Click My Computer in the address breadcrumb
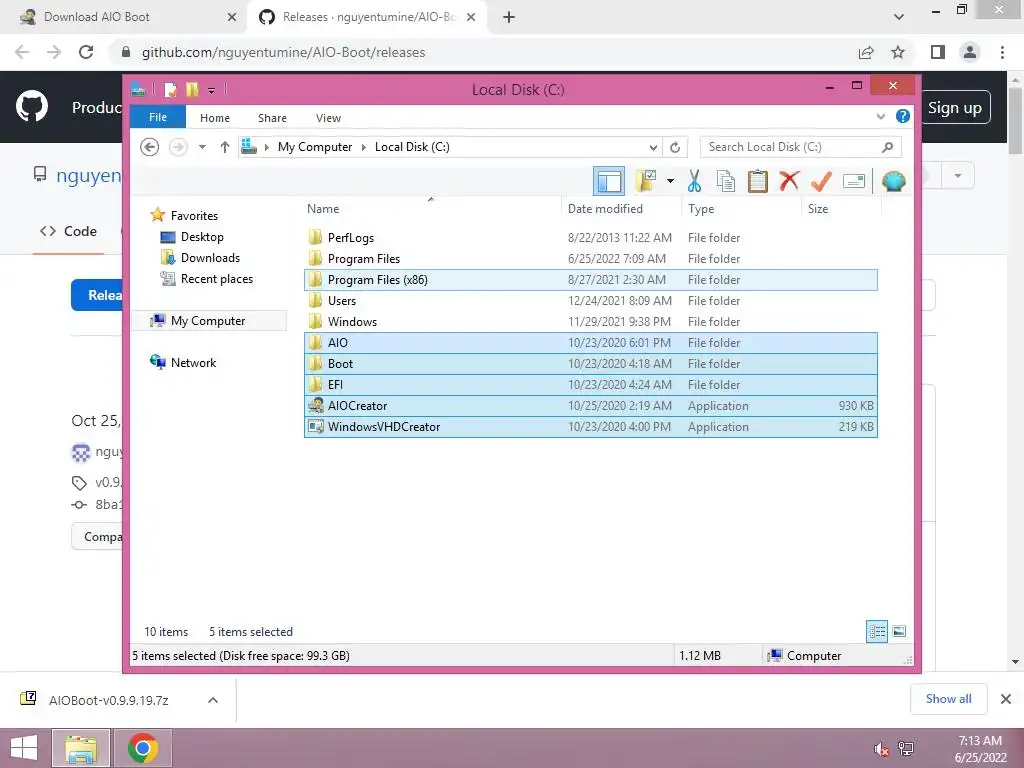This screenshot has width=1024, height=768. pyautogui.click(x=315, y=147)
